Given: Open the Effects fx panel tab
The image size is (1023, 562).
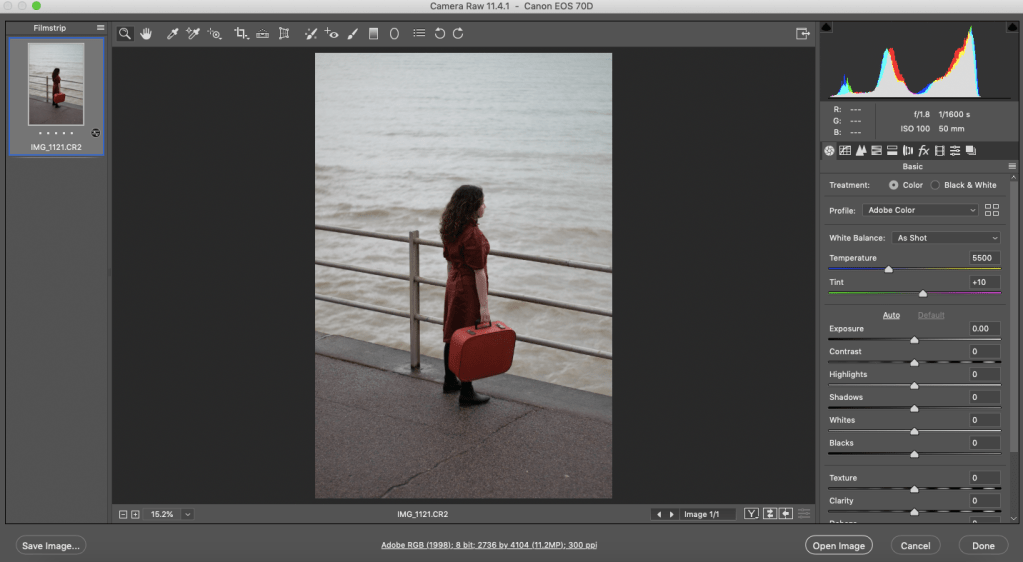Looking at the screenshot, I should [924, 150].
